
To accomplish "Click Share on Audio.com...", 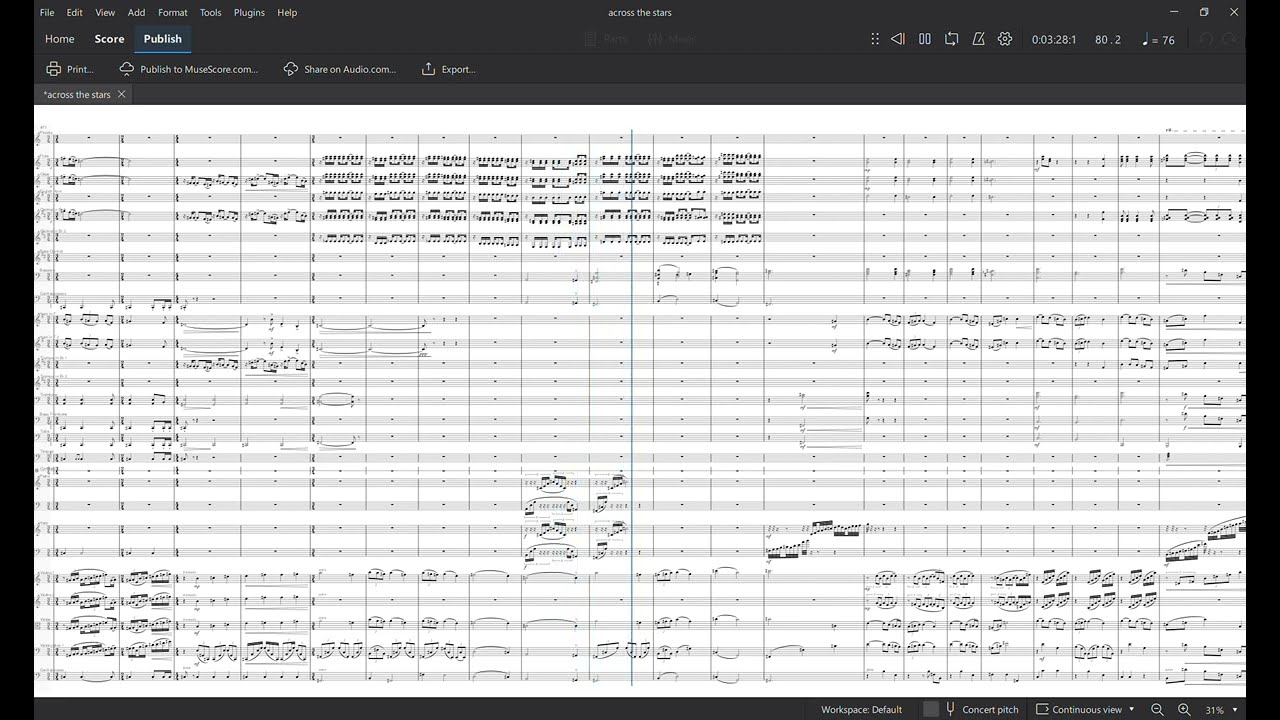I will 340,69.
